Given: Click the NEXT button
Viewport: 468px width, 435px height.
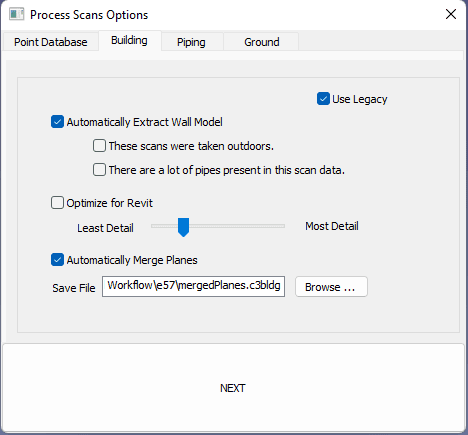Looking at the screenshot, I should coord(233,388).
